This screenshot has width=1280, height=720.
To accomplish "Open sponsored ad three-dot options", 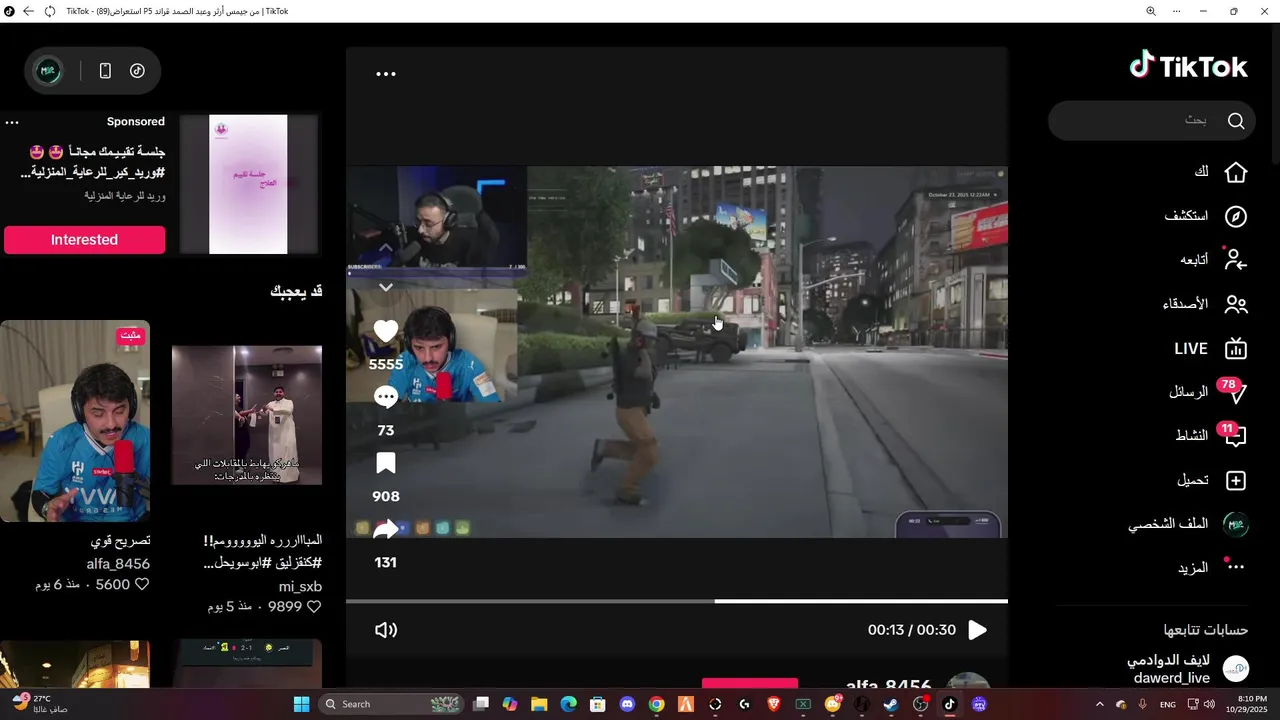I will [x=12, y=122].
